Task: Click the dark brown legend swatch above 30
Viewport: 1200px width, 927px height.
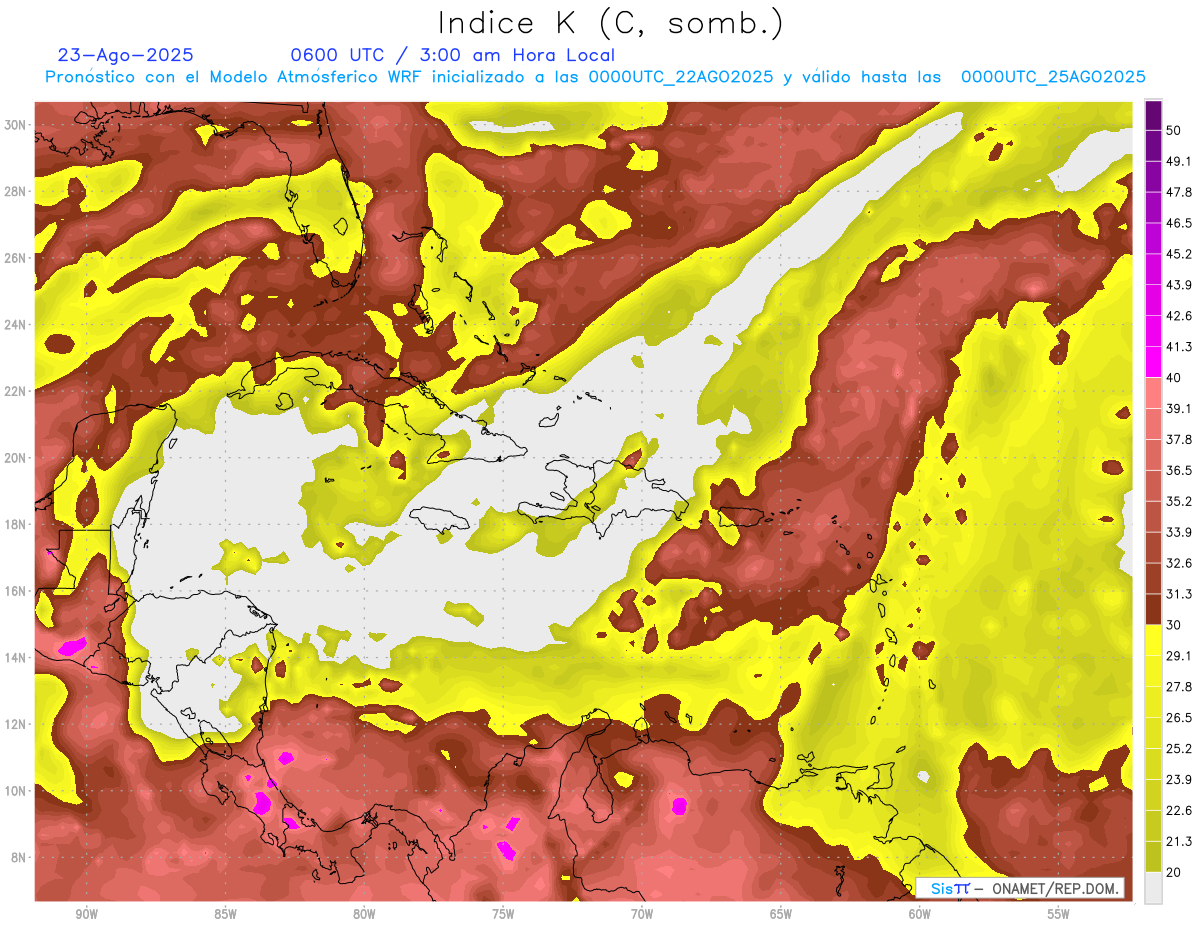Action: pos(1153,610)
